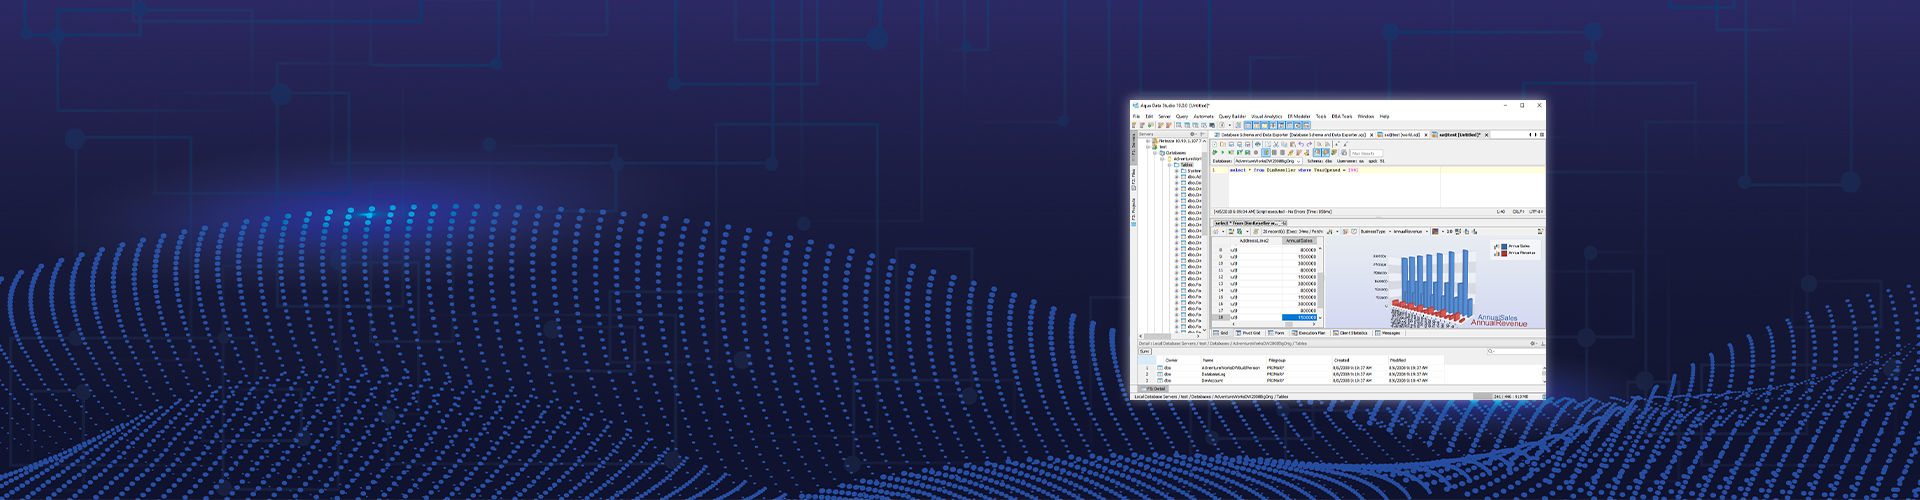Click the Redo arrow icon
Image resolution: width=1920 pixels, height=500 pixels.
pos(1309,144)
